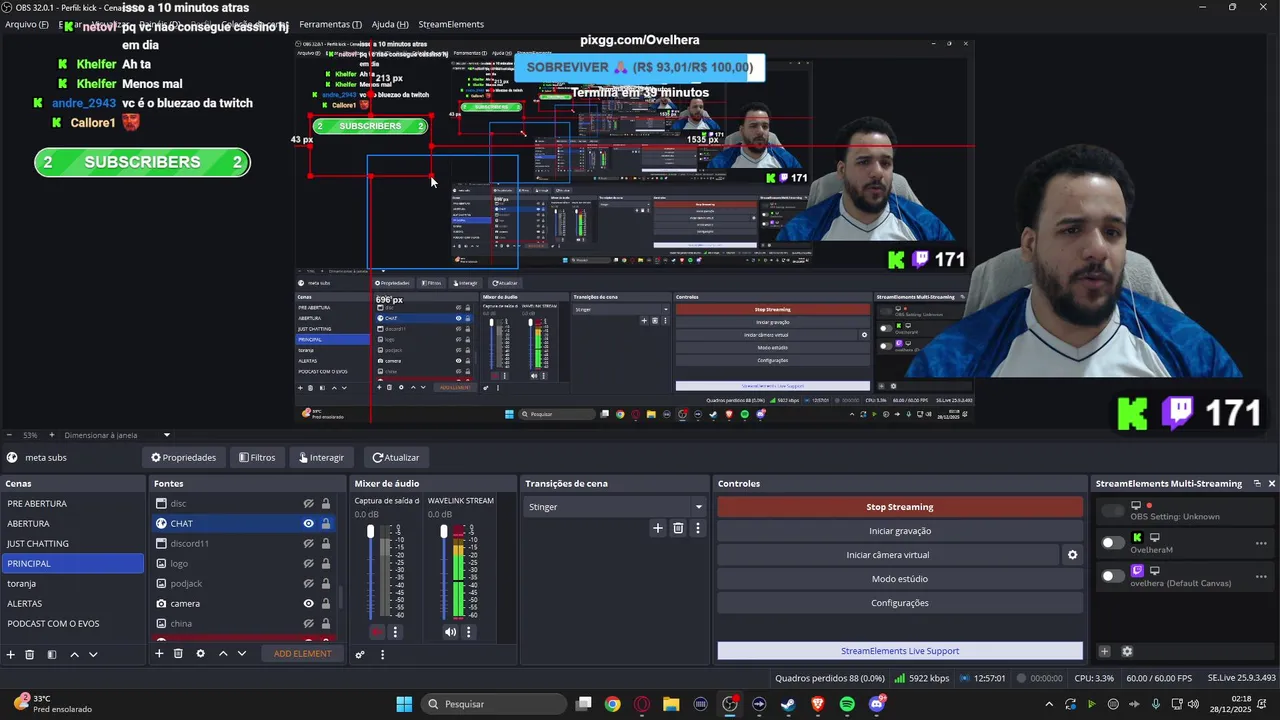This screenshot has width=1280, height=720.
Task: Open Filtros for selected source
Action: coord(257,457)
